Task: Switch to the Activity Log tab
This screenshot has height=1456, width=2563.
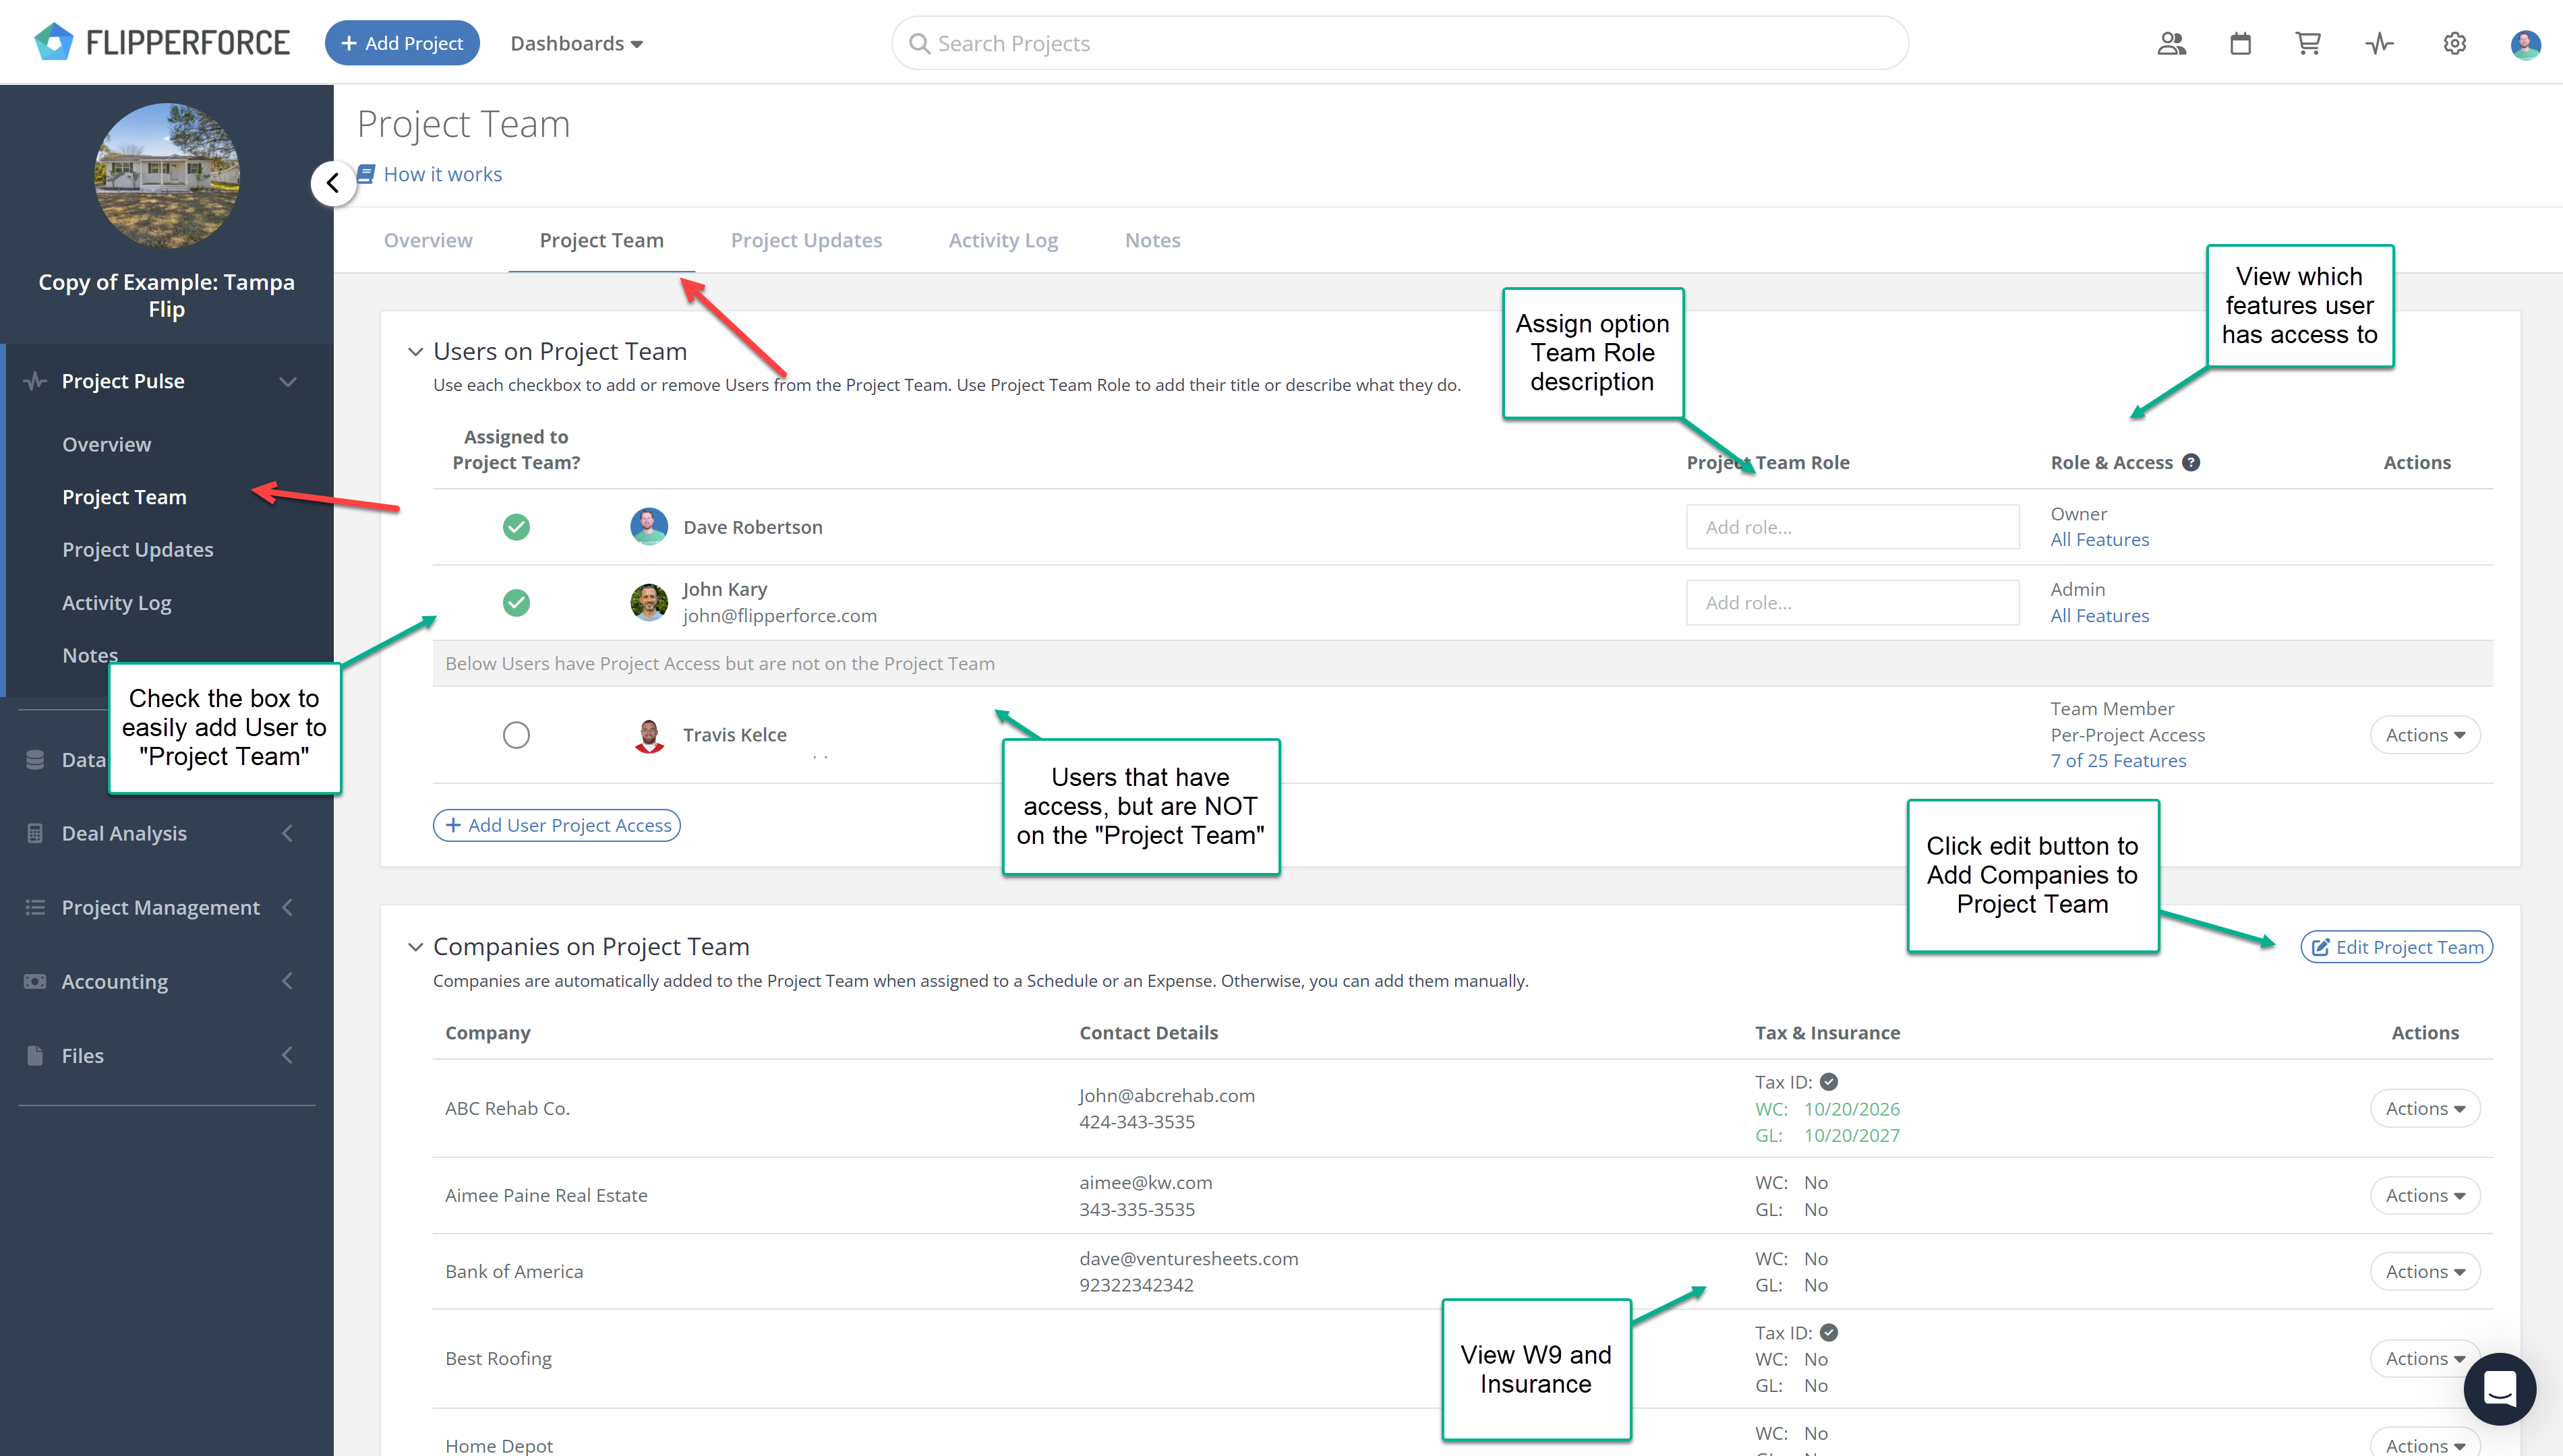Action: [x=1003, y=240]
